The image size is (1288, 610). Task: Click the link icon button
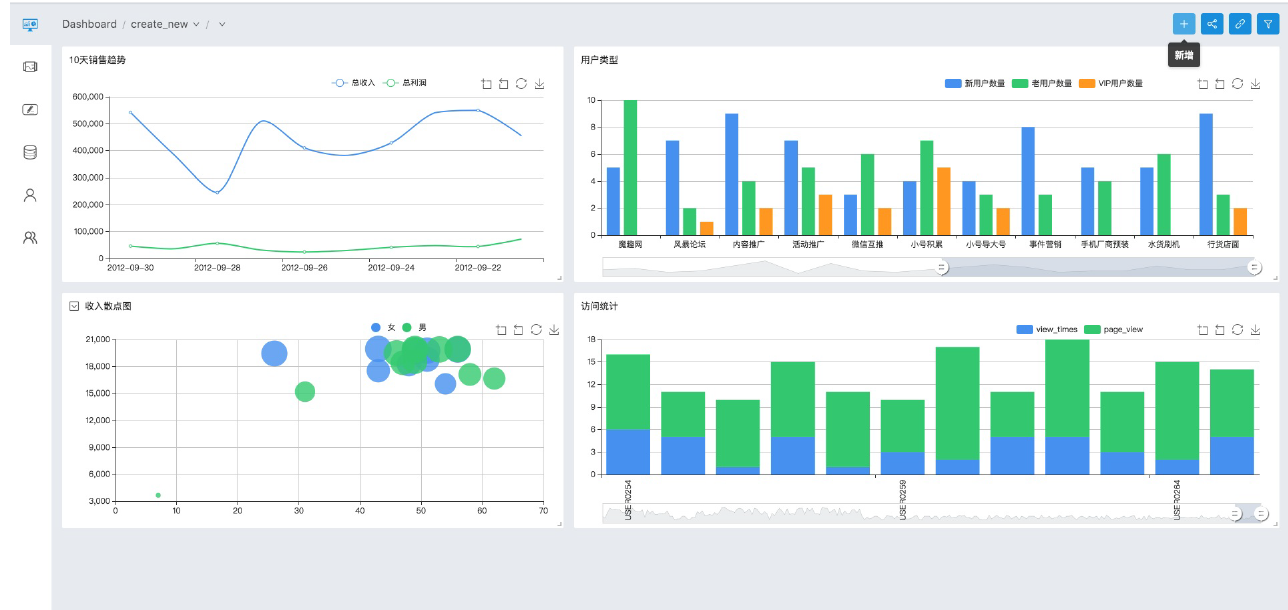click(1240, 24)
